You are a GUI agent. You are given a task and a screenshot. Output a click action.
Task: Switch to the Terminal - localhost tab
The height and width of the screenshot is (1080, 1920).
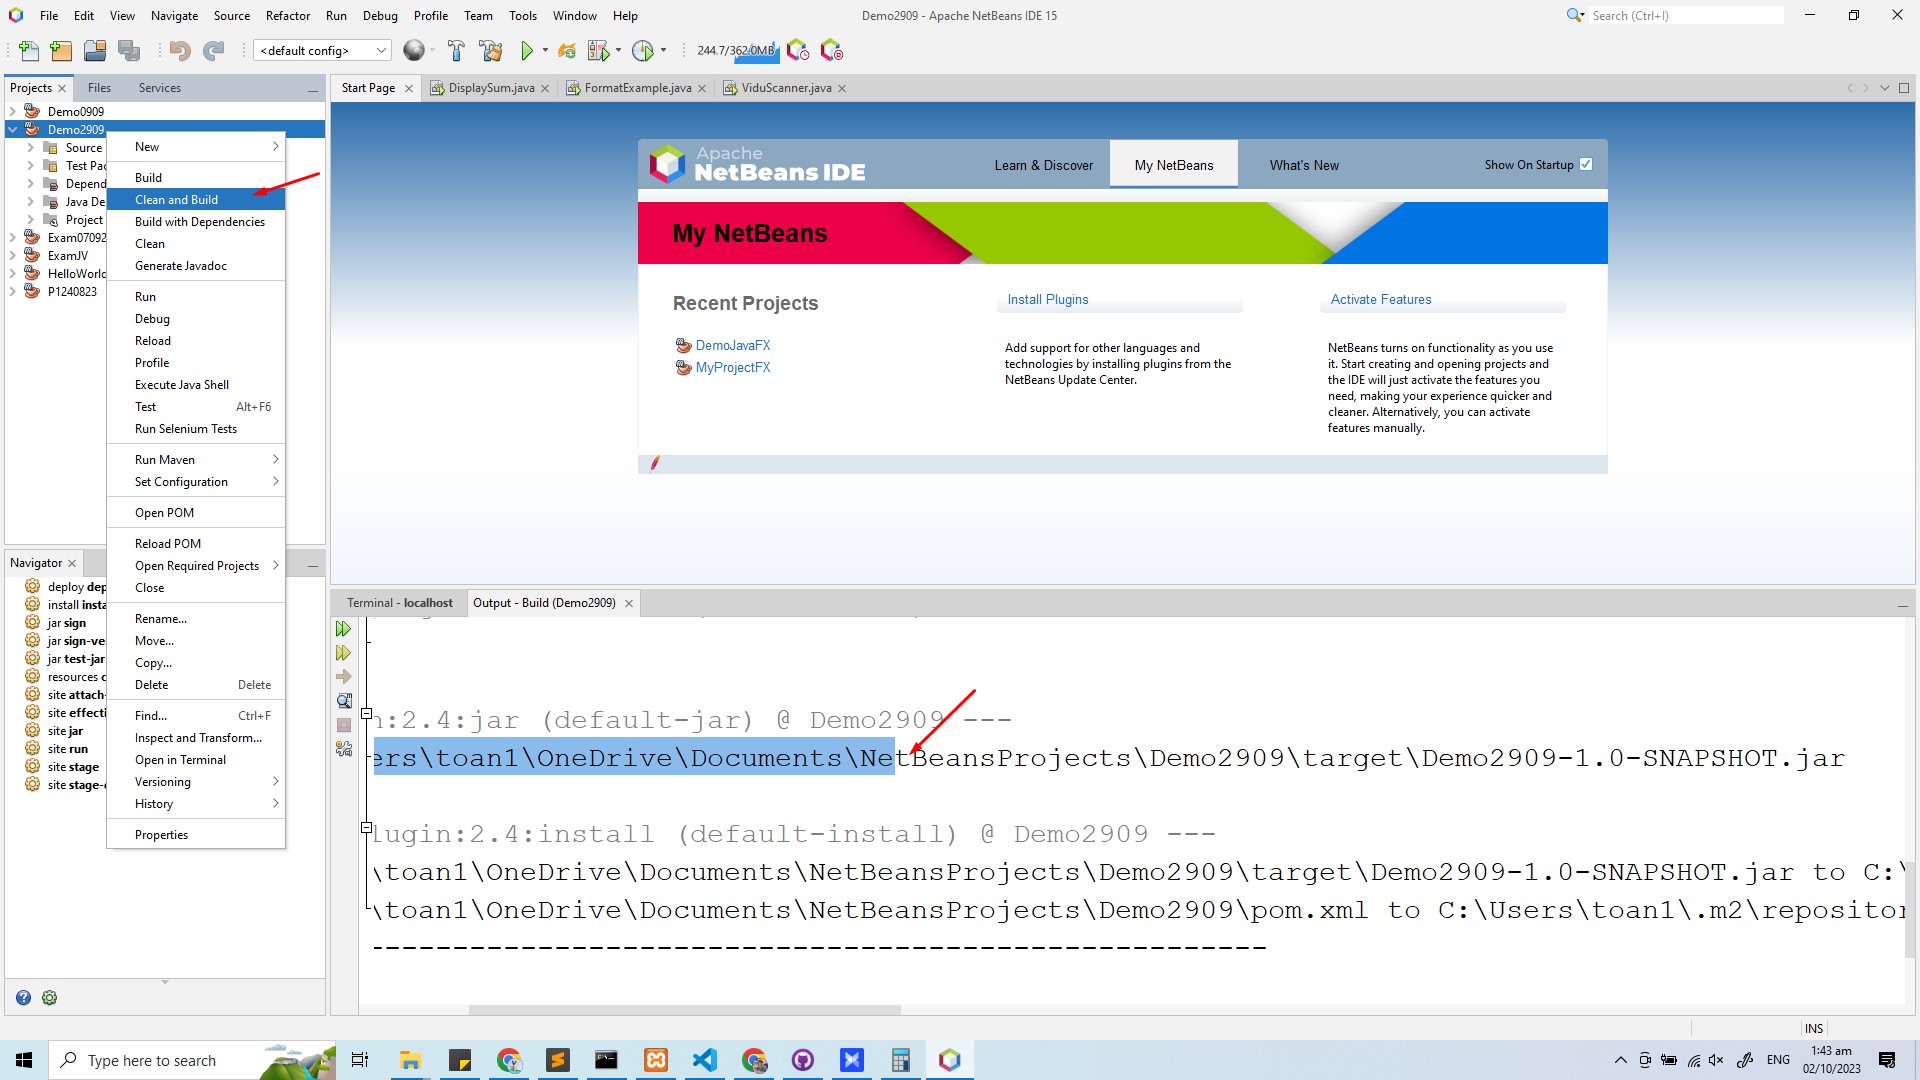[x=399, y=602]
